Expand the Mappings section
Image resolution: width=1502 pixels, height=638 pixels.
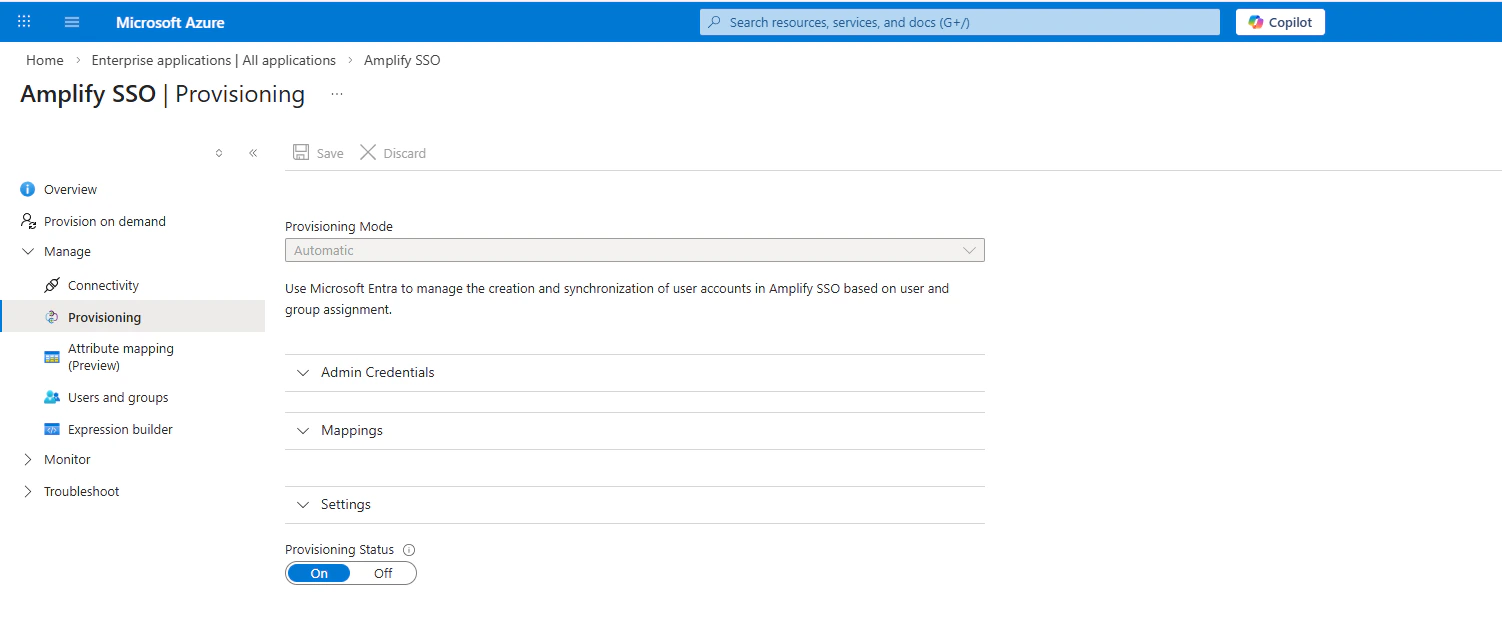[635, 430]
